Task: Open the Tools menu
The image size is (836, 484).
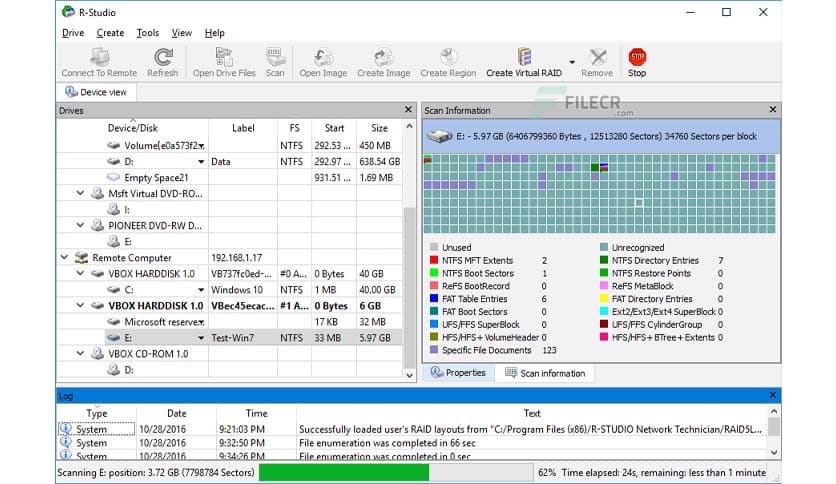Action: (148, 33)
